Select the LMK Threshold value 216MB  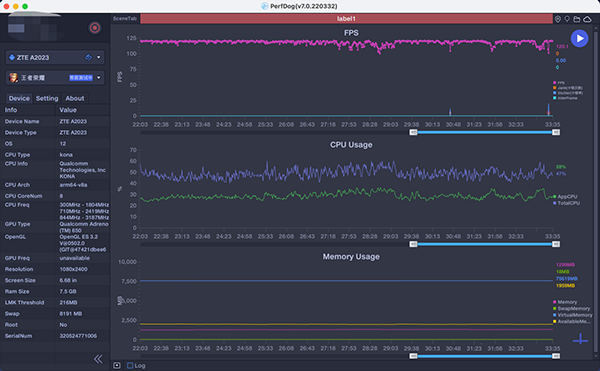tap(68, 303)
